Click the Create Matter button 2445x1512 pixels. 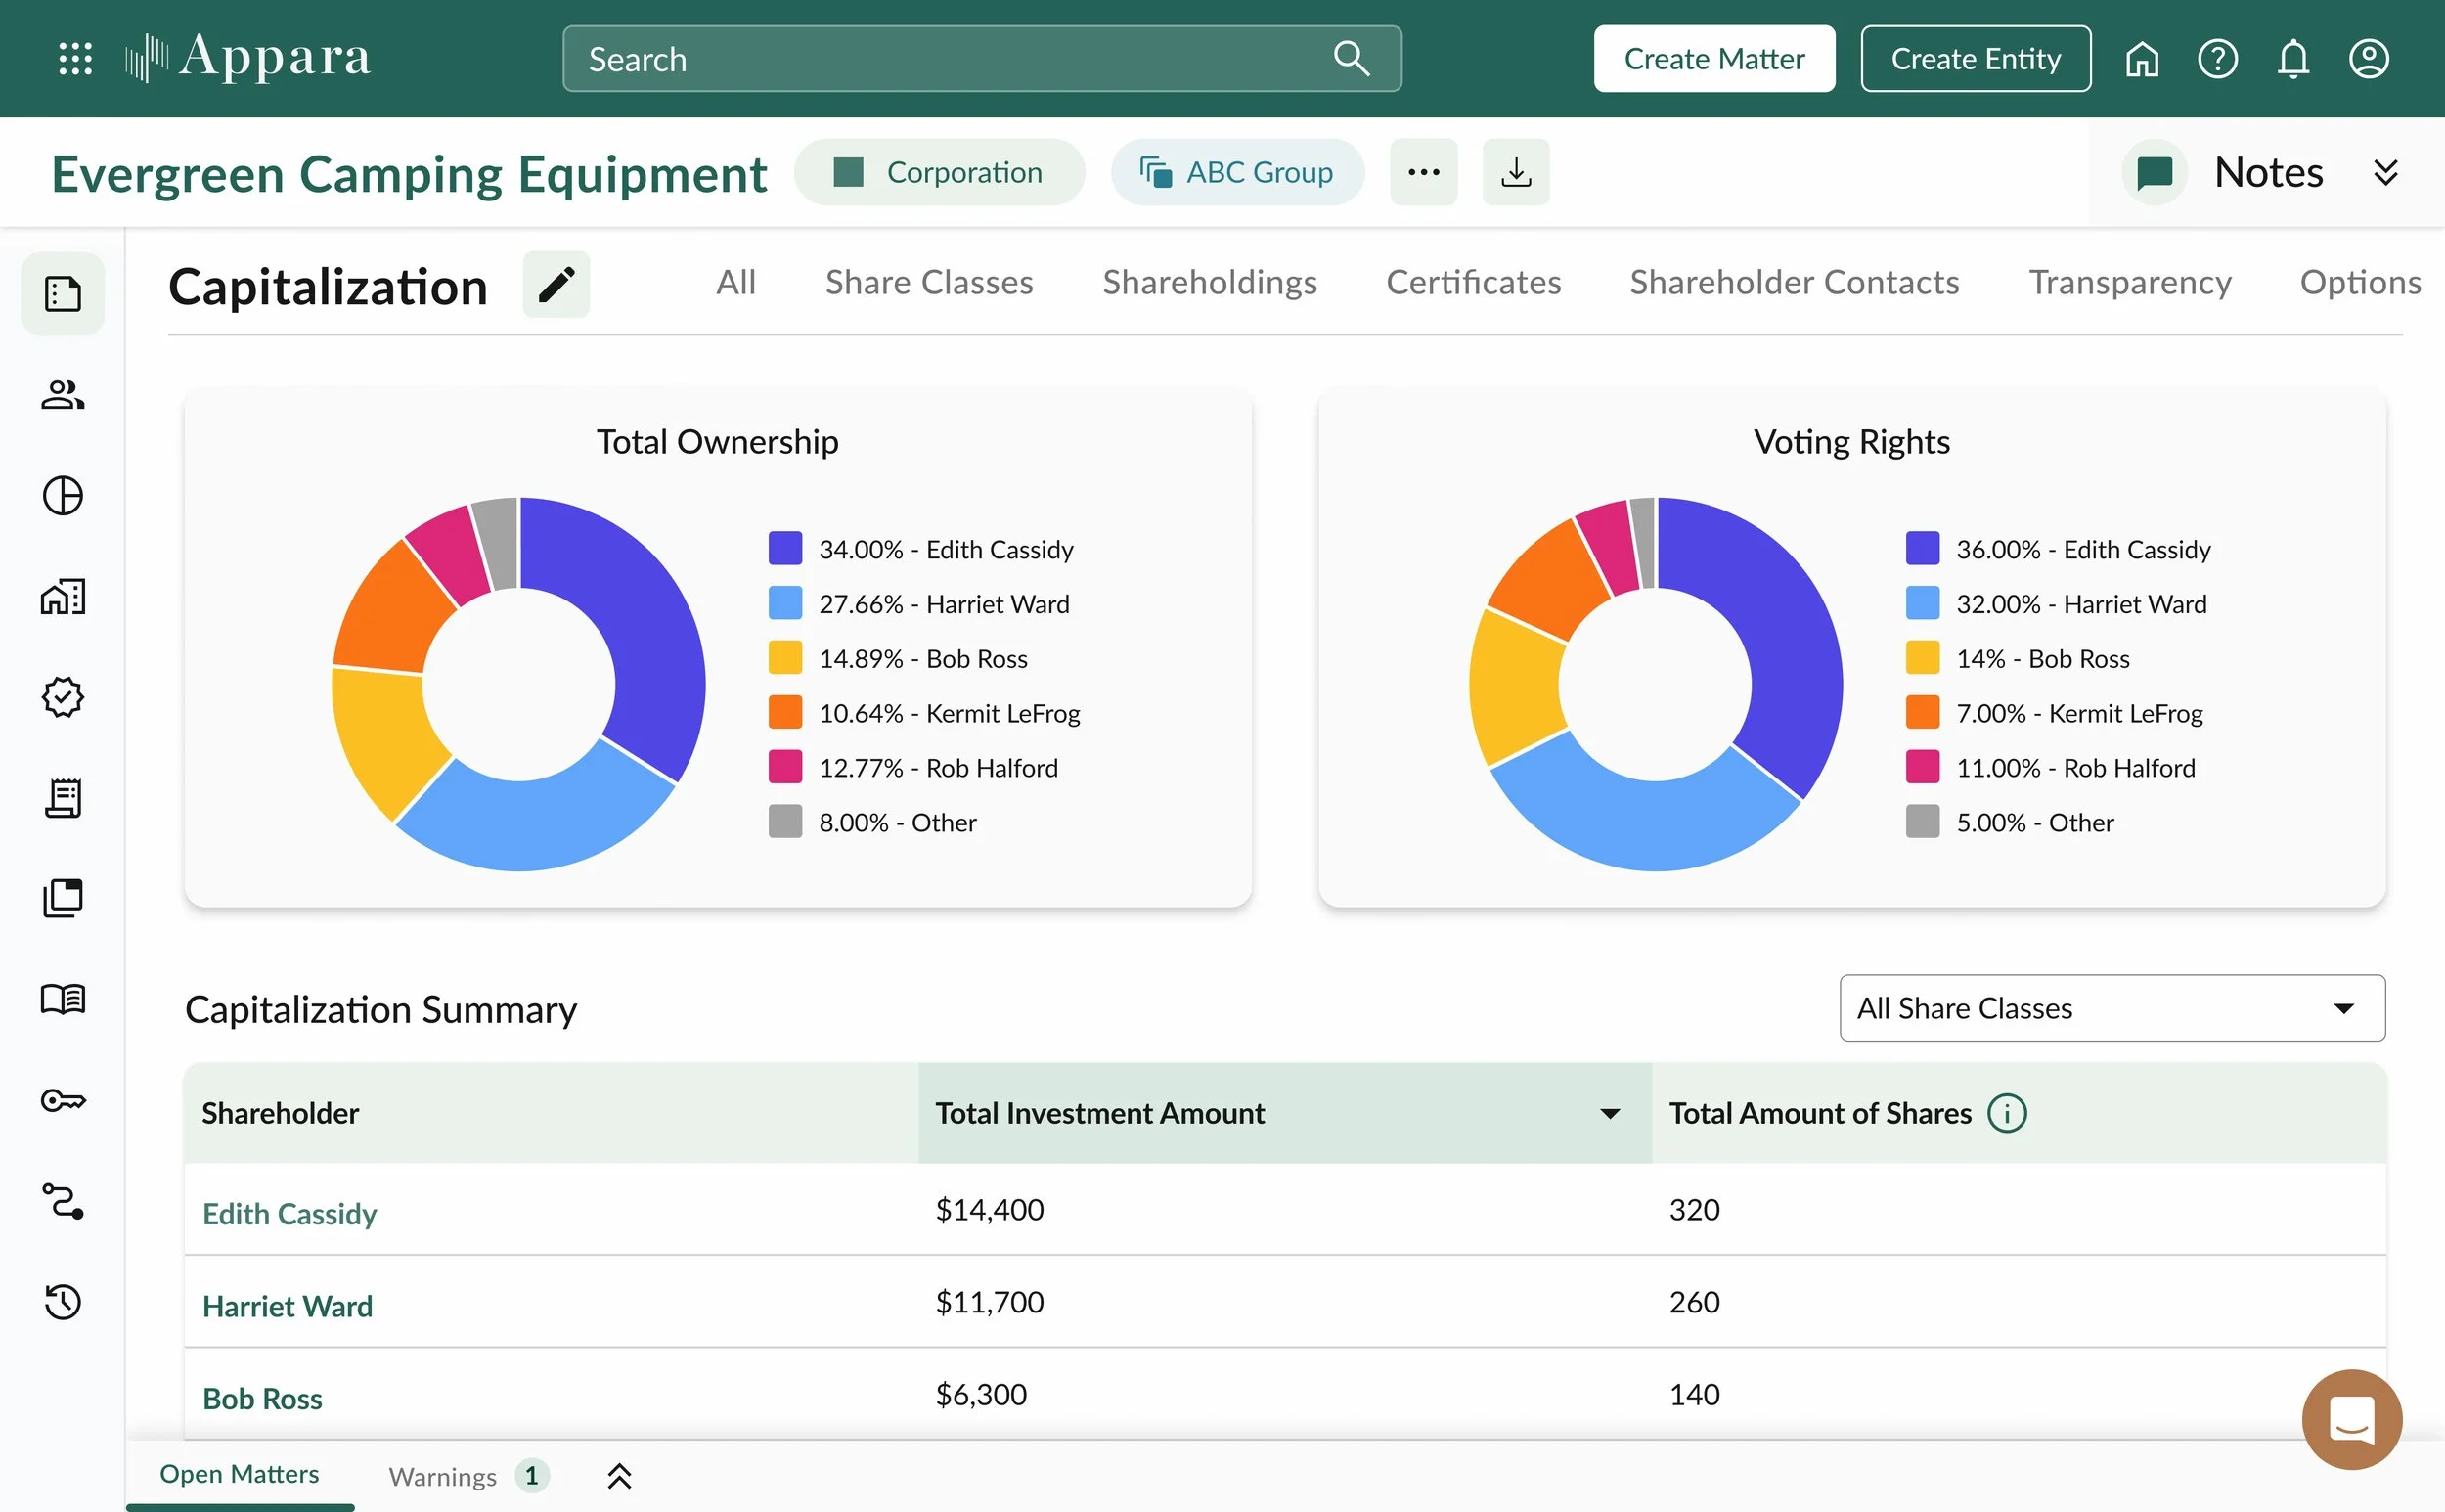[1714, 59]
